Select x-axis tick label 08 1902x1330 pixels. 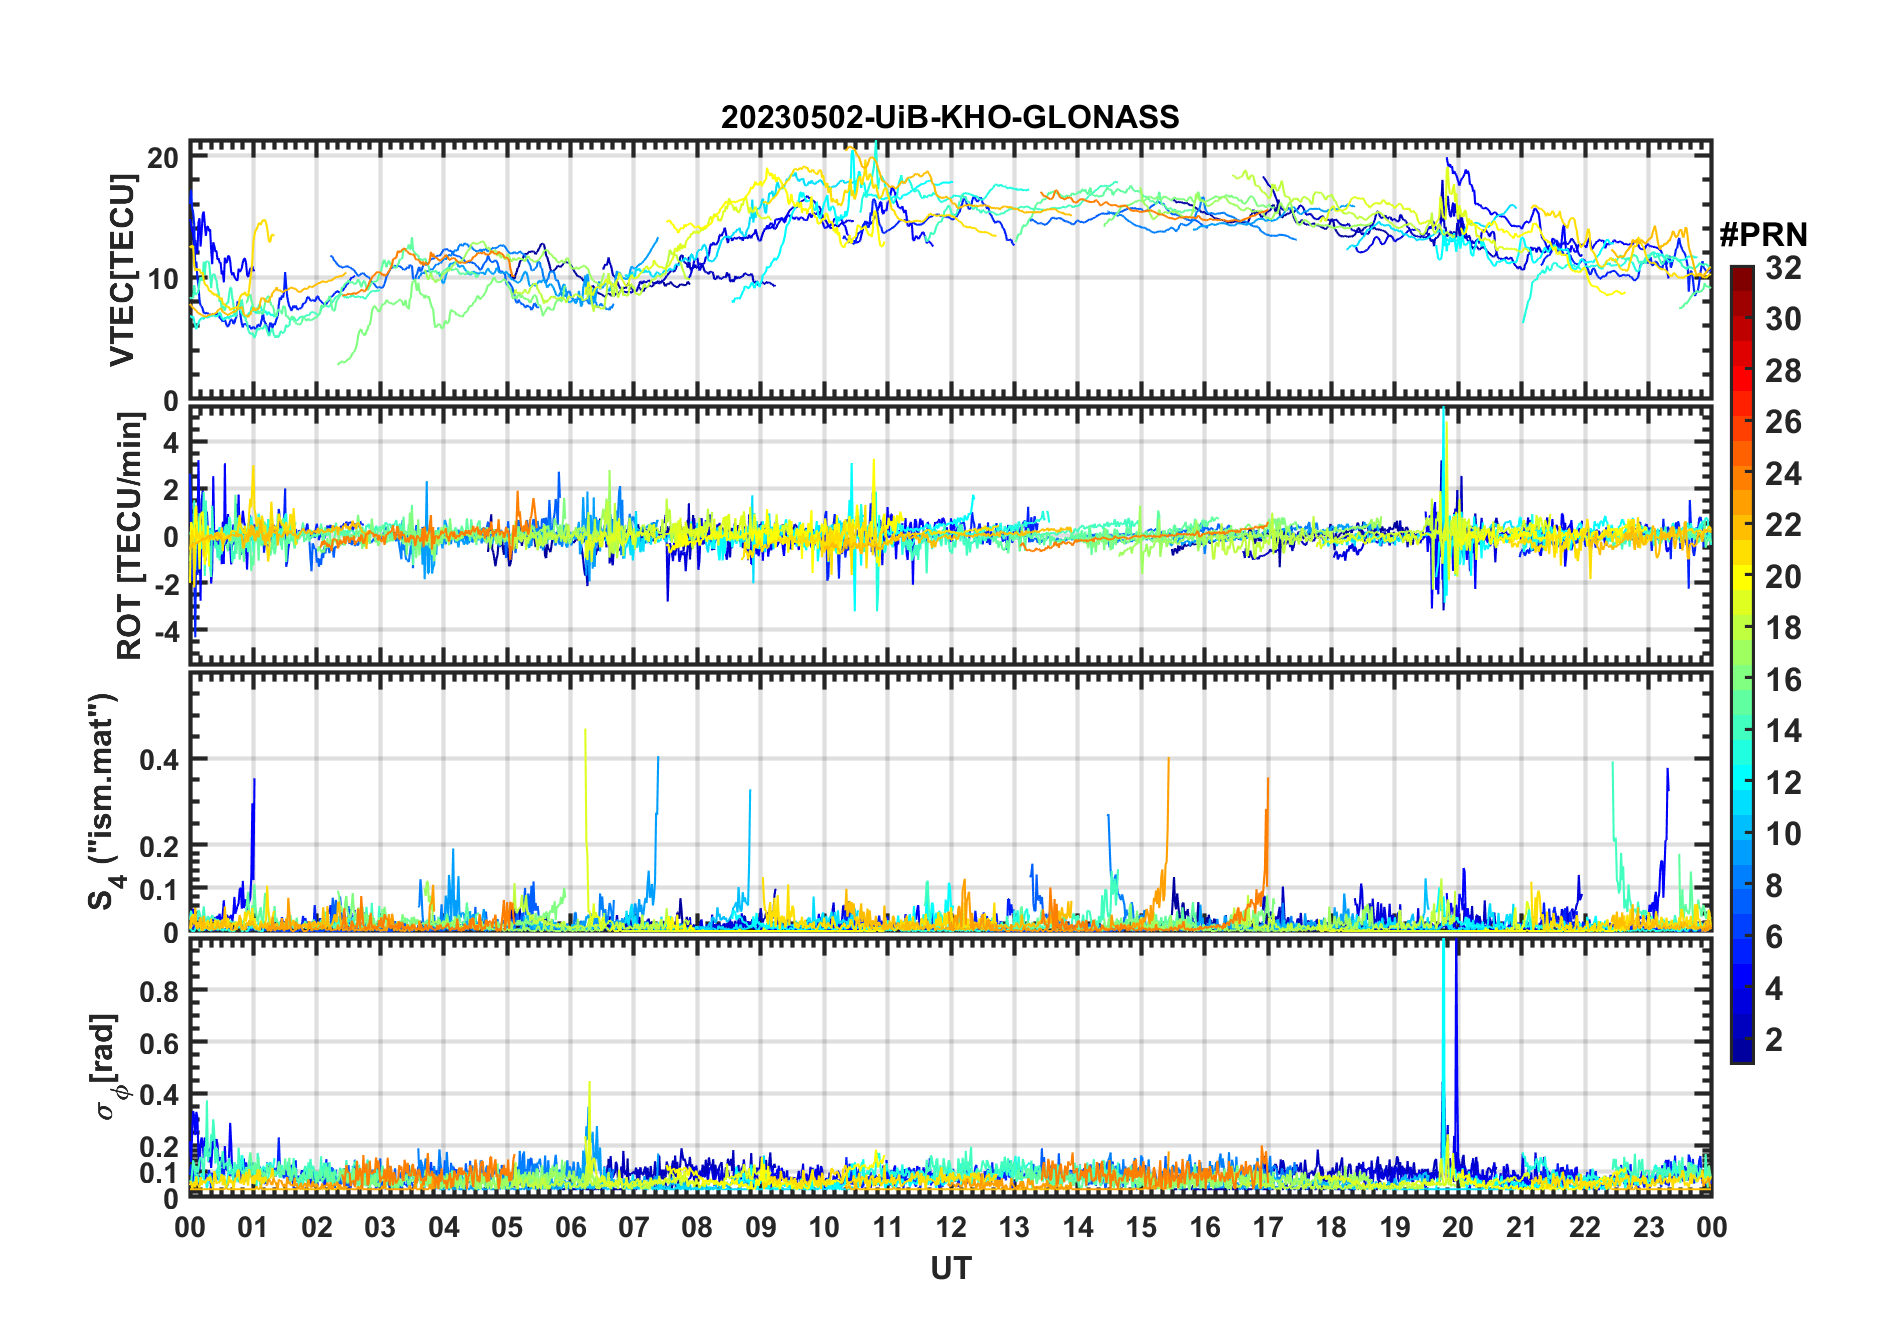coord(697,1227)
